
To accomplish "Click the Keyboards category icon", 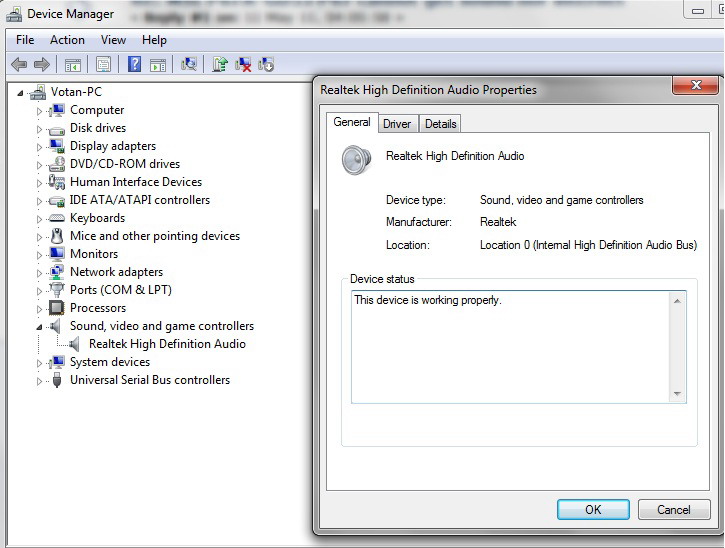I will (56, 218).
